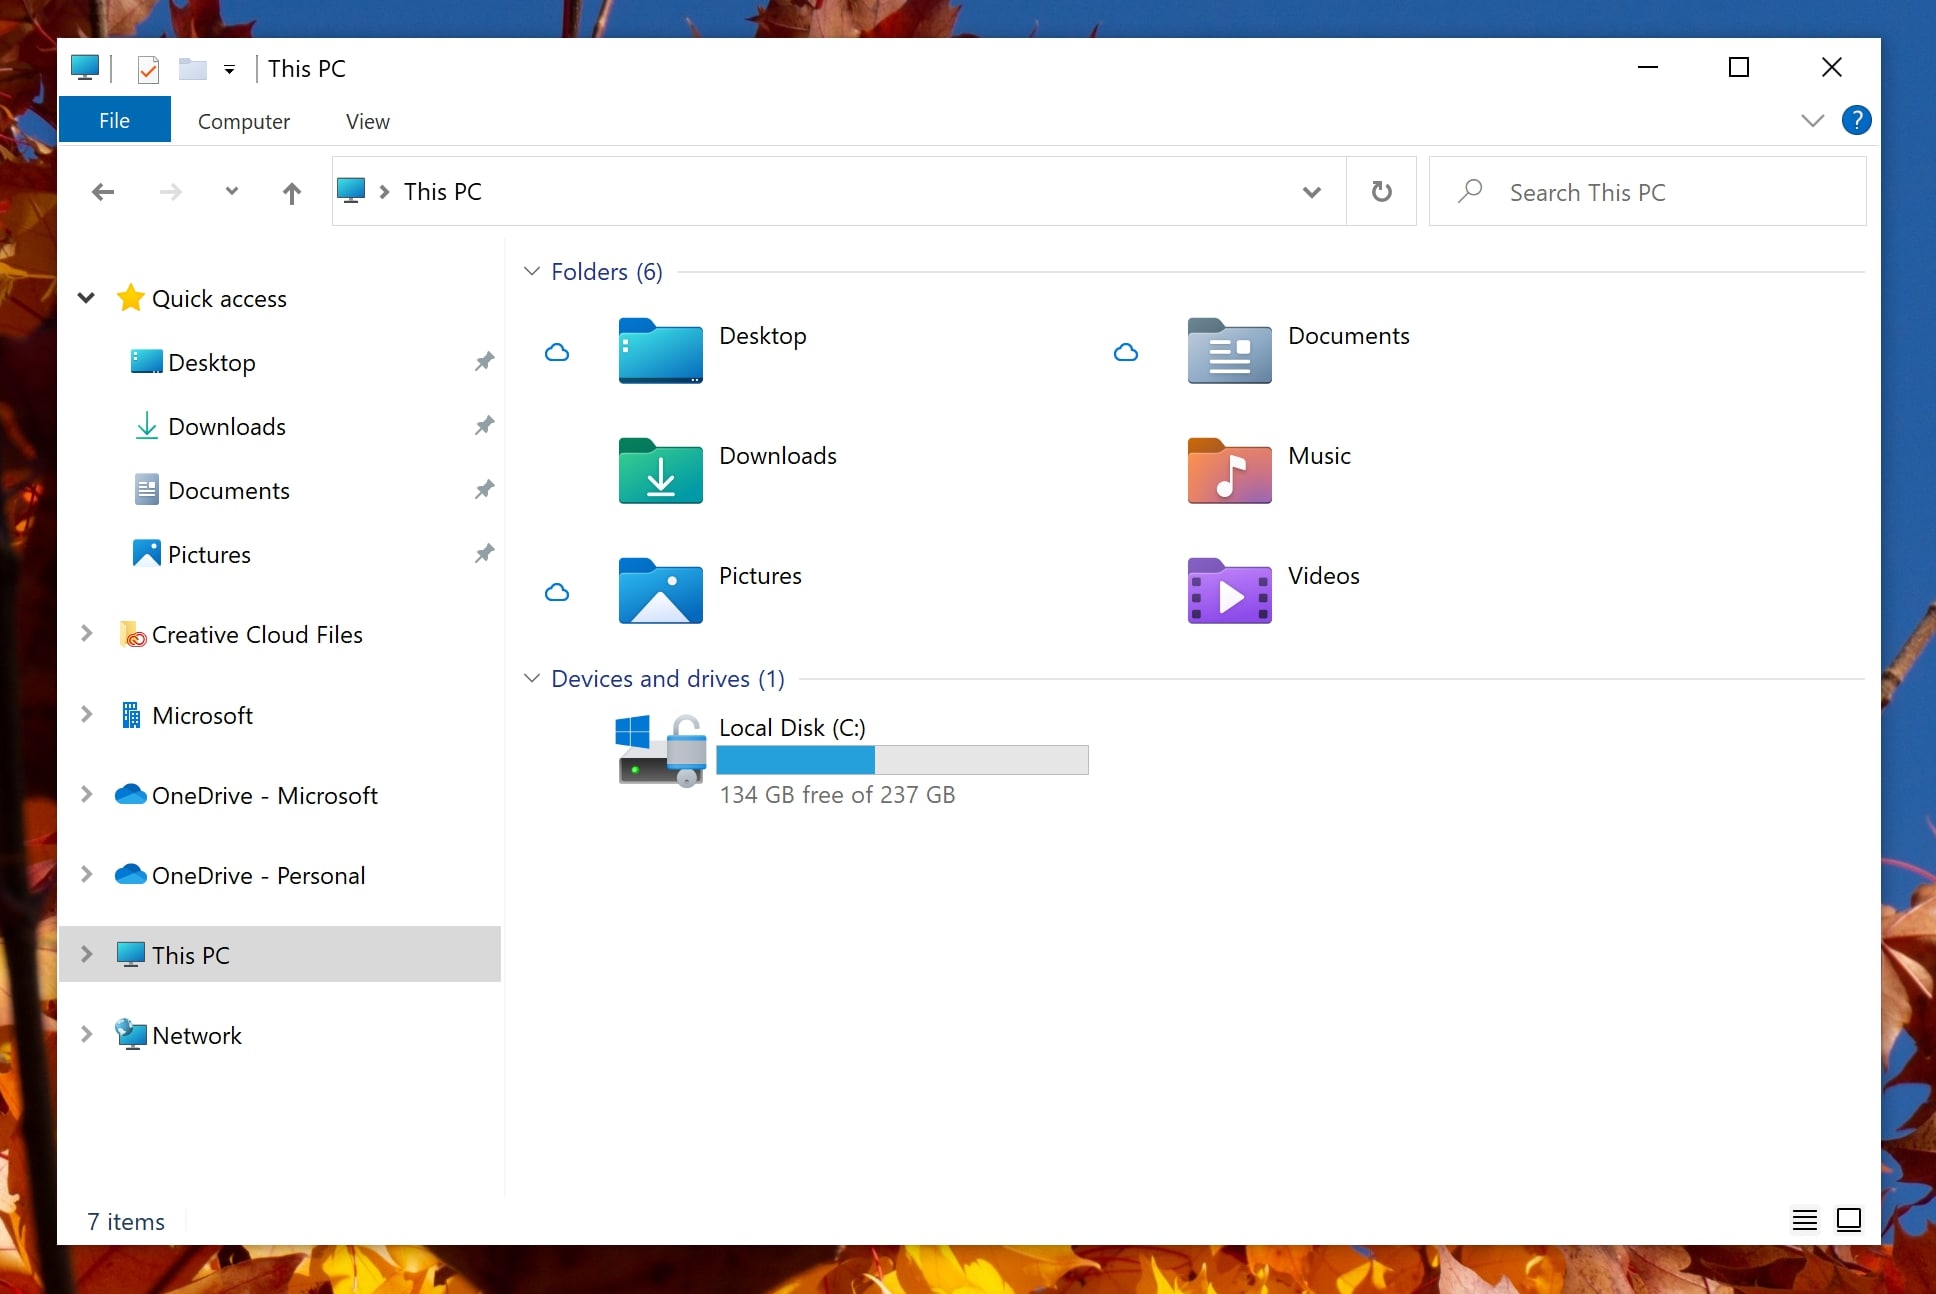1936x1294 pixels.
Task: Toggle pin for Downloads in Quick access
Action: click(485, 426)
